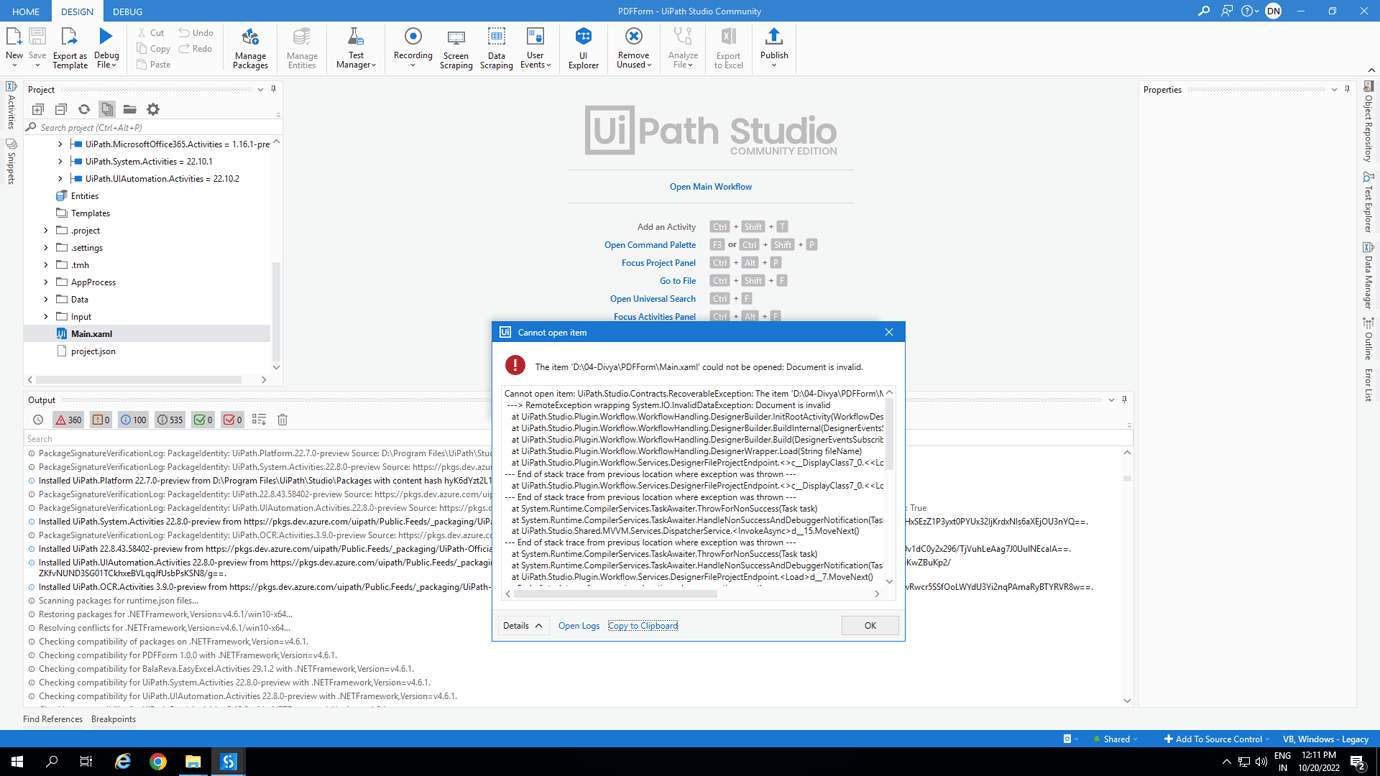Screen dimensions: 1380x776
Task: Open the Home ribbon tab
Action: click(x=25, y=13)
